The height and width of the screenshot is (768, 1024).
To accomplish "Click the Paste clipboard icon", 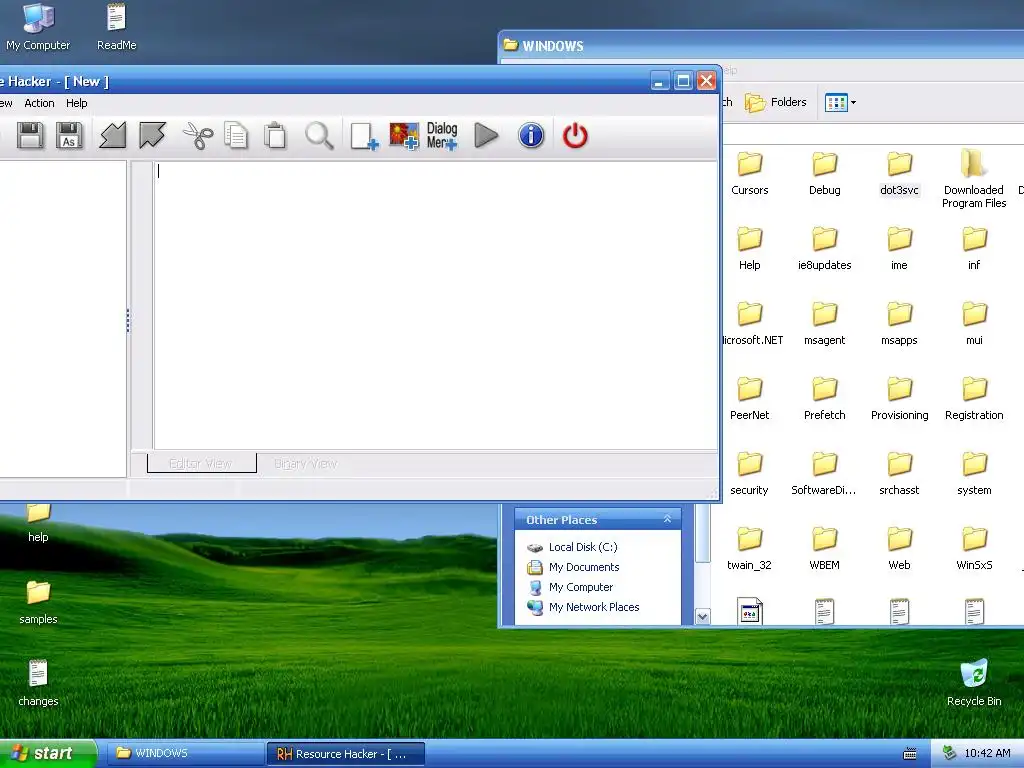I will point(275,136).
